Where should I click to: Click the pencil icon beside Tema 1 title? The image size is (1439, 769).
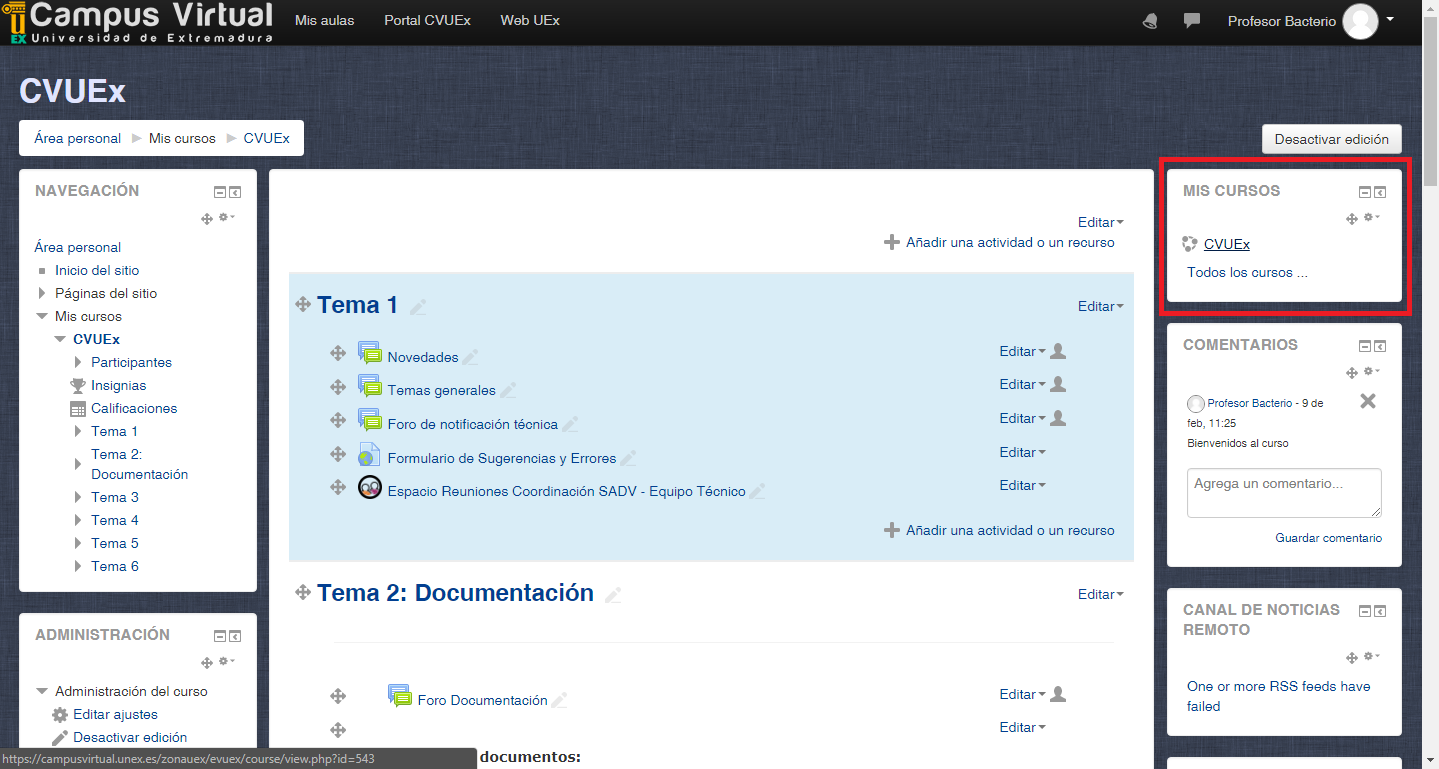(418, 307)
